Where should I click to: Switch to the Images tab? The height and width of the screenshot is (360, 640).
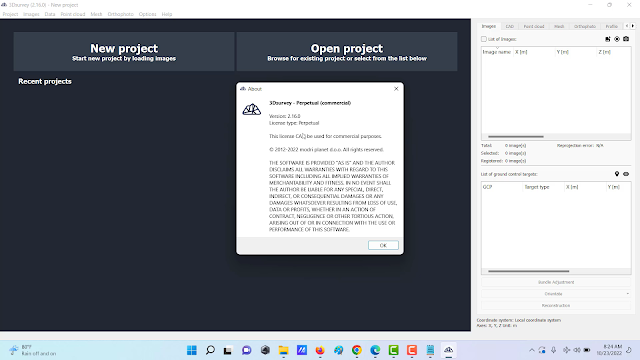click(x=489, y=26)
